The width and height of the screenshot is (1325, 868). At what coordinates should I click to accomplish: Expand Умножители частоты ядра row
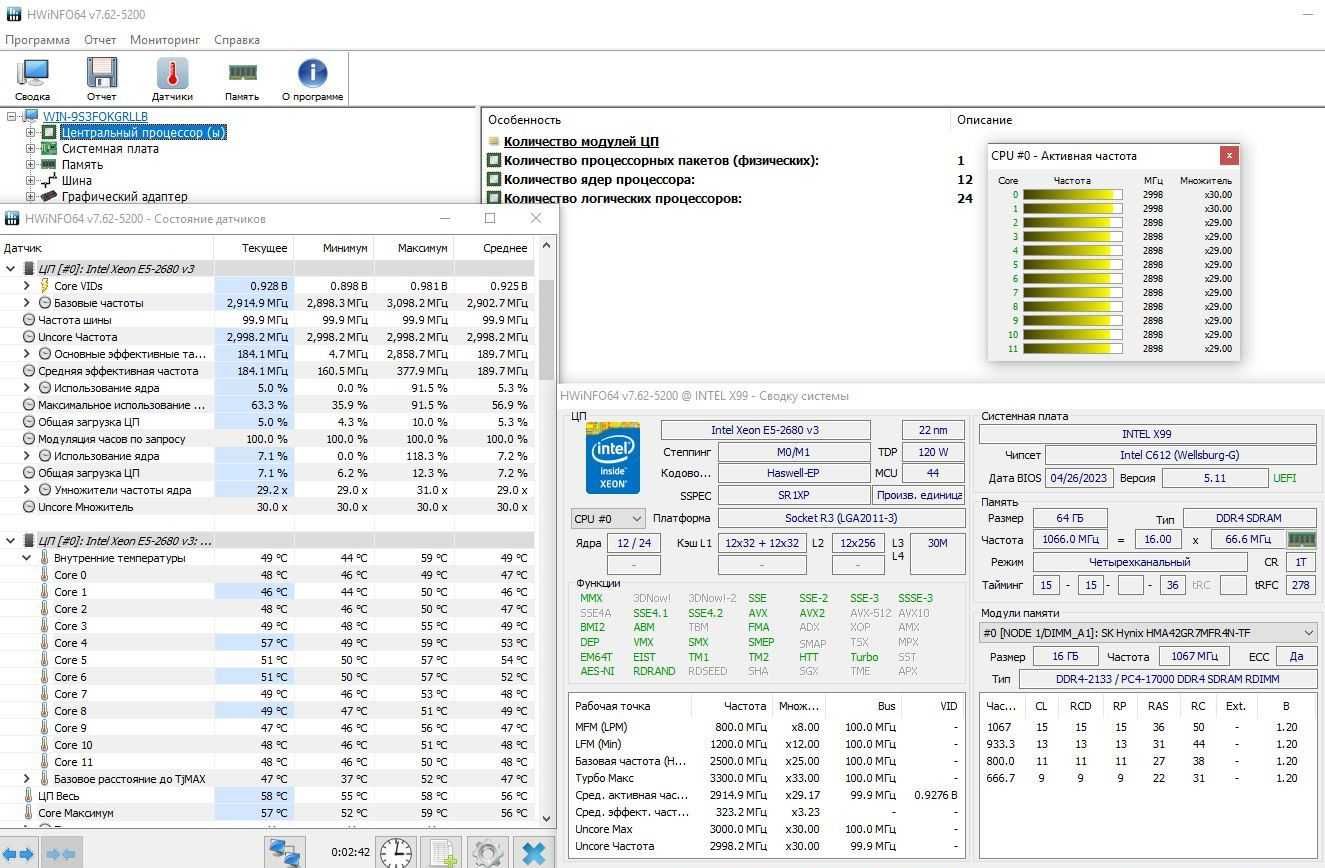coord(27,490)
